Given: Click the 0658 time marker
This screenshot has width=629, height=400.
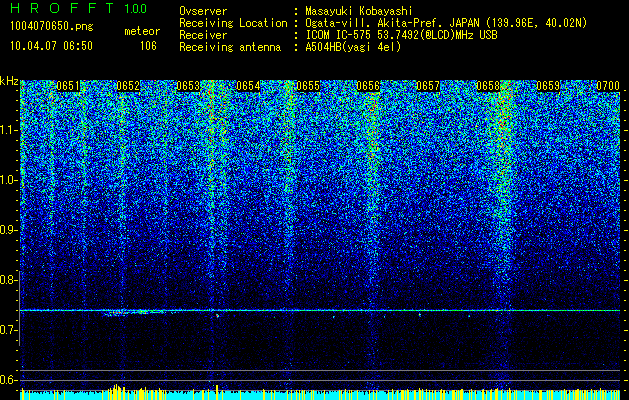Looking at the screenshot, I should coord(488,86).
